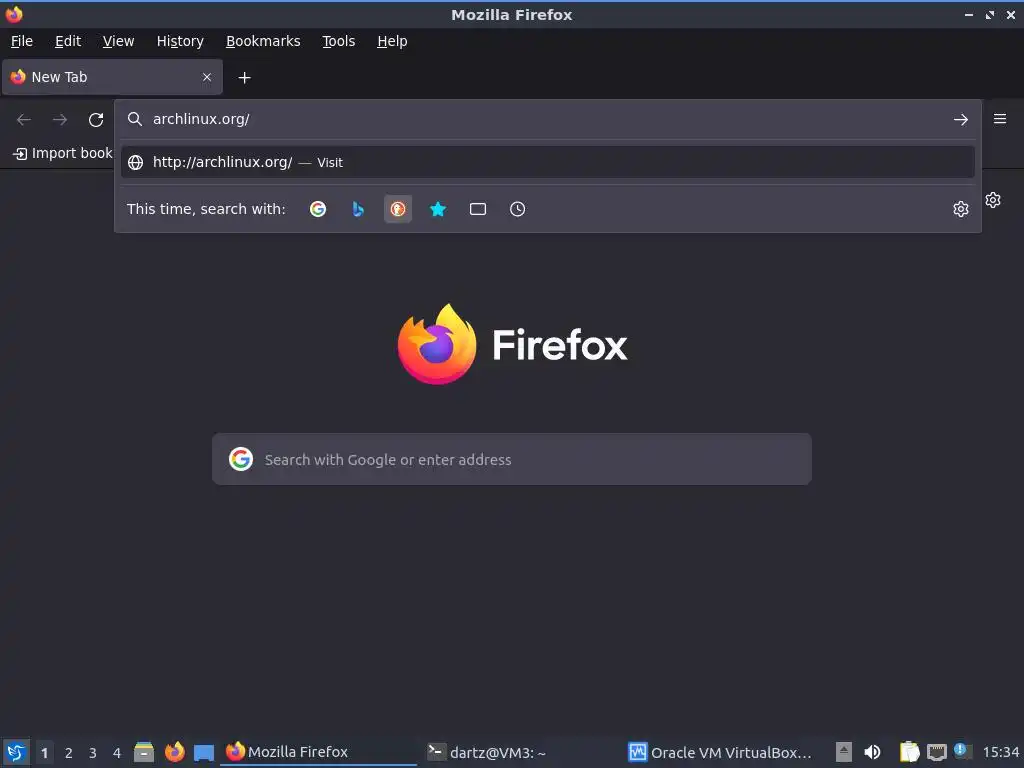Open search settings gear in urlbar dropdown

[960, 209]
